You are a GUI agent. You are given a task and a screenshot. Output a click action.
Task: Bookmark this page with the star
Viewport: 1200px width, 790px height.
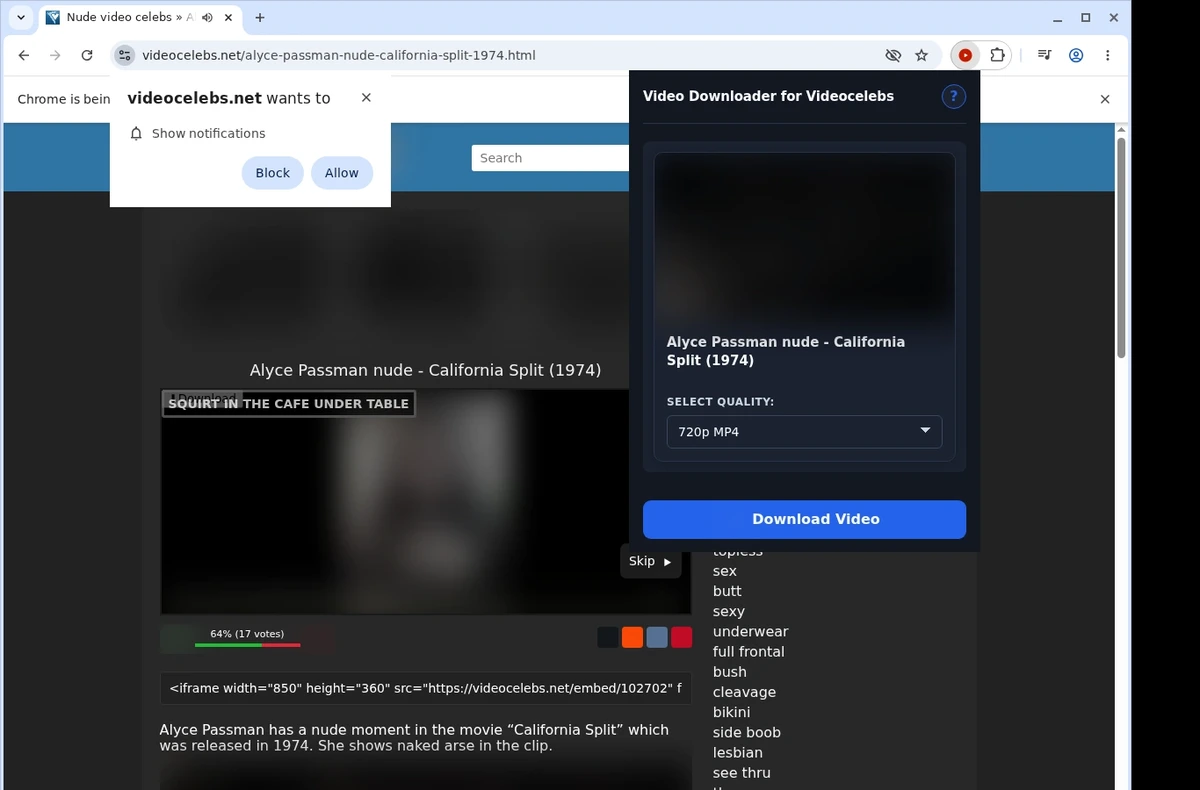(922, 55)
